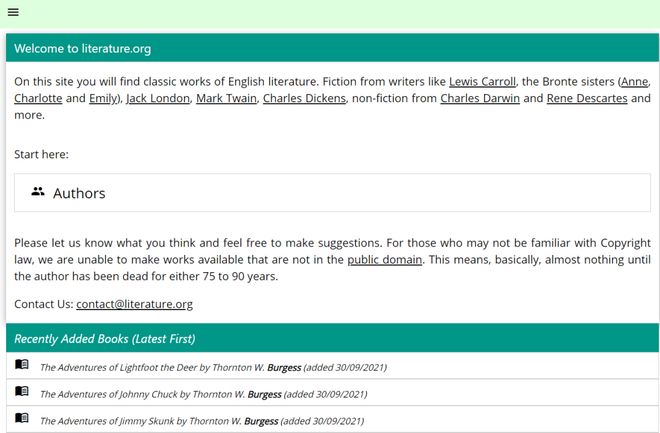Click the Authors people icon
The height and width of the screenshot is (433, 660).
[x=38, y=192]
